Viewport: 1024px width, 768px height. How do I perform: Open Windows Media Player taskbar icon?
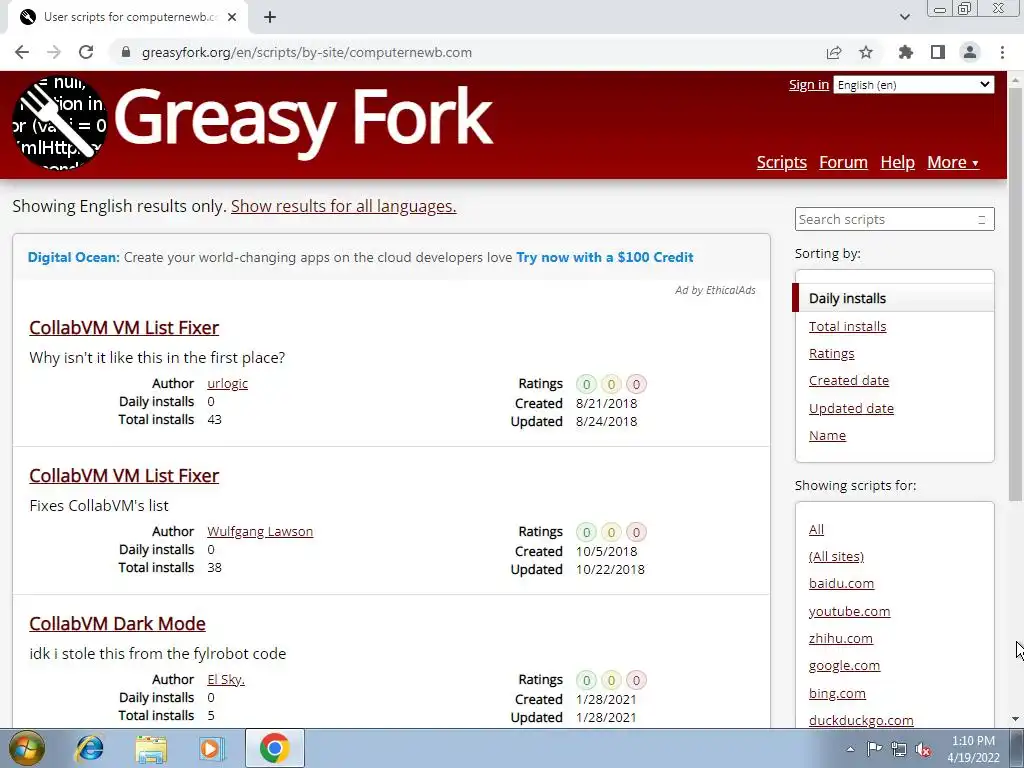click(212, 748)
